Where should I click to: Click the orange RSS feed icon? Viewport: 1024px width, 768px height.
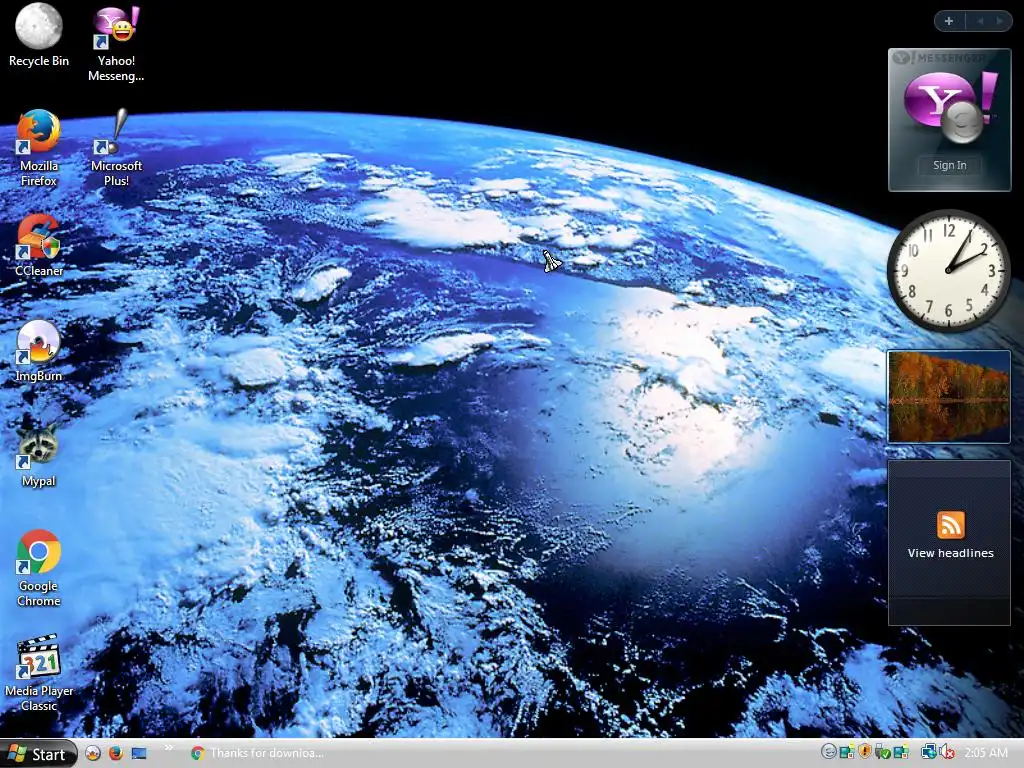[950, 525]
